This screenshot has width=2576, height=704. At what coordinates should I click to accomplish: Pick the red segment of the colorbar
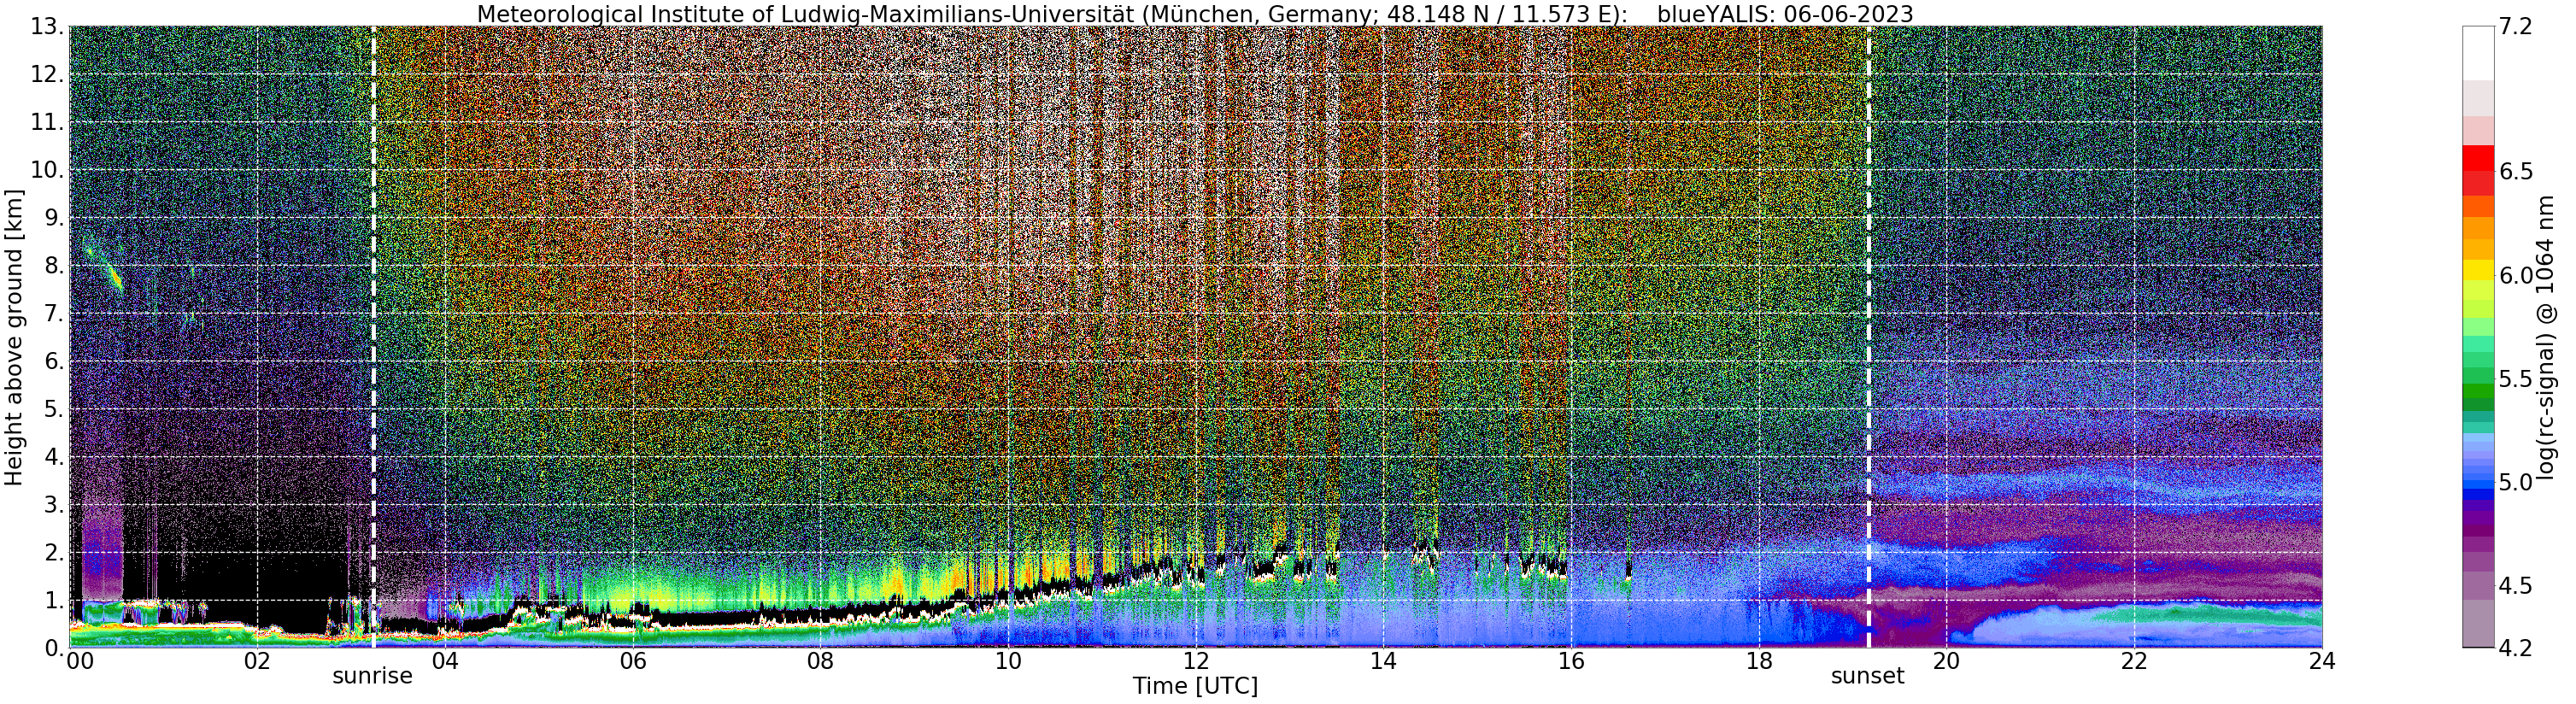[2478, 159]
